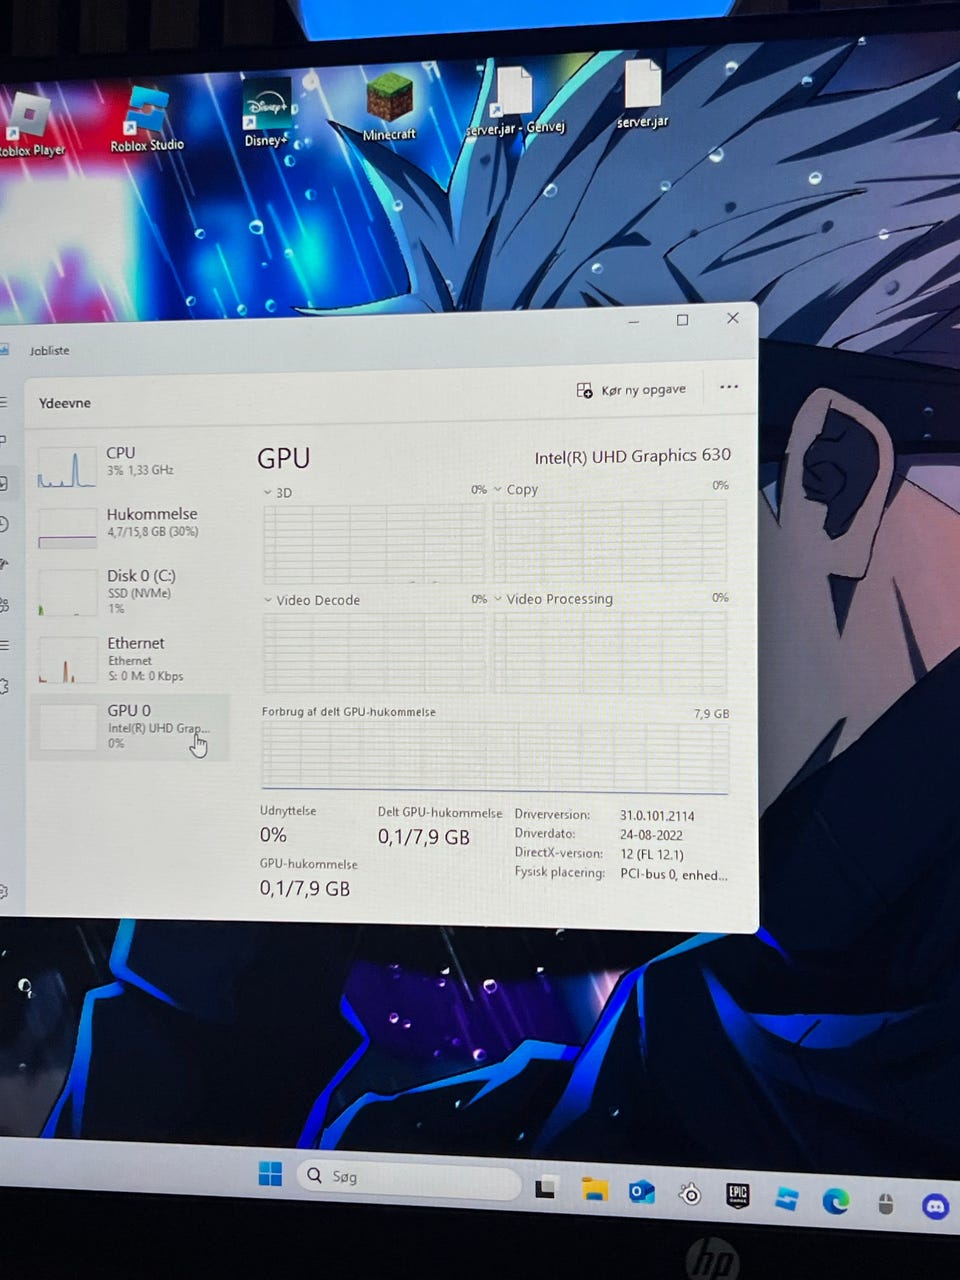Close the Jobliste window

coord(732,318)
